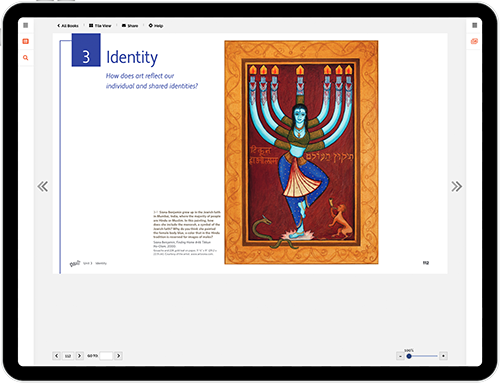Click the 'How does art reflect our' subtitle
Screen dimensions: 500x383
tap(140, 76)
